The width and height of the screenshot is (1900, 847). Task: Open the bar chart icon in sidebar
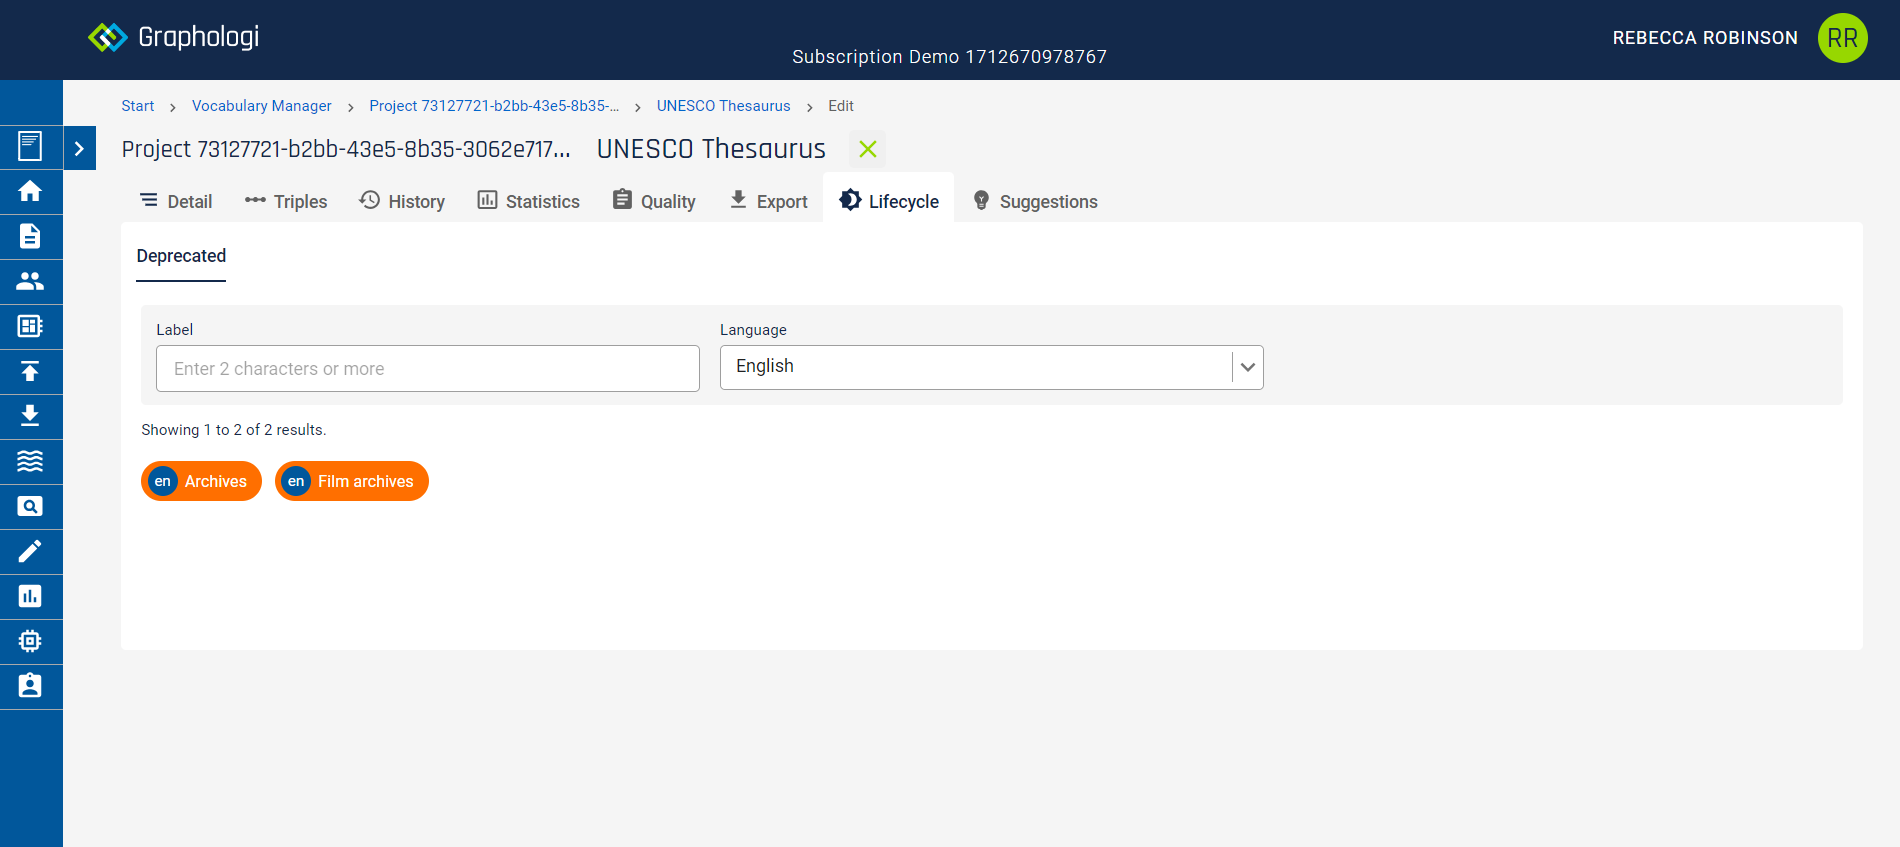click(30, 596)
